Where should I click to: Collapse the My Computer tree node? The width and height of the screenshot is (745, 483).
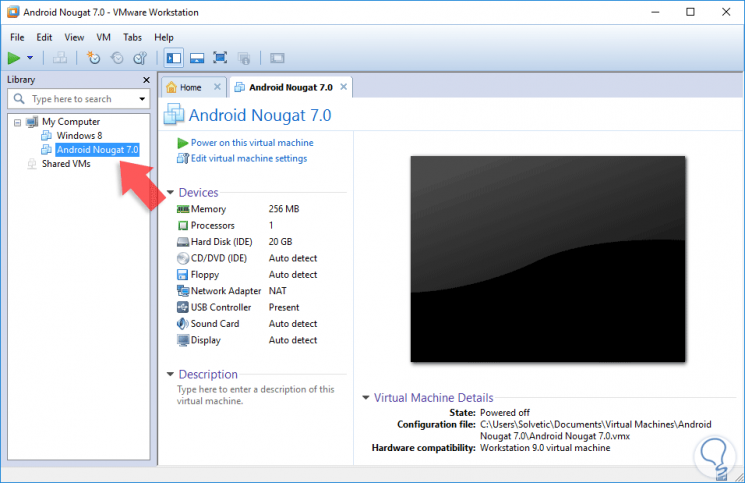tap(17, 123)
